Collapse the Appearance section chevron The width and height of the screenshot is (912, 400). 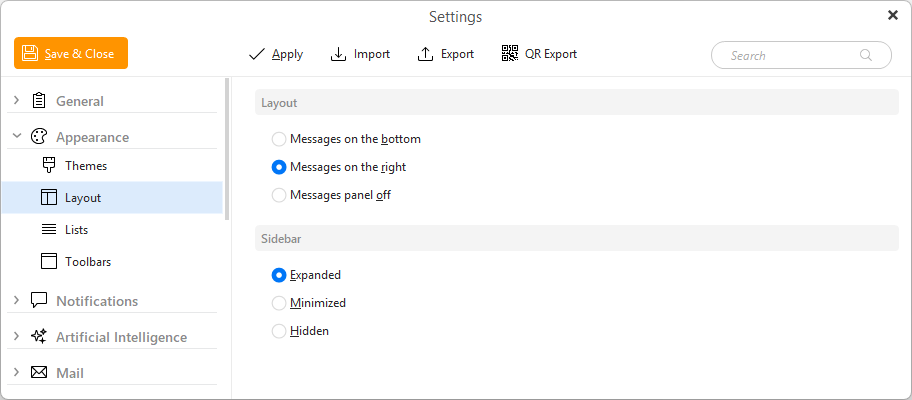pos(16,137)
